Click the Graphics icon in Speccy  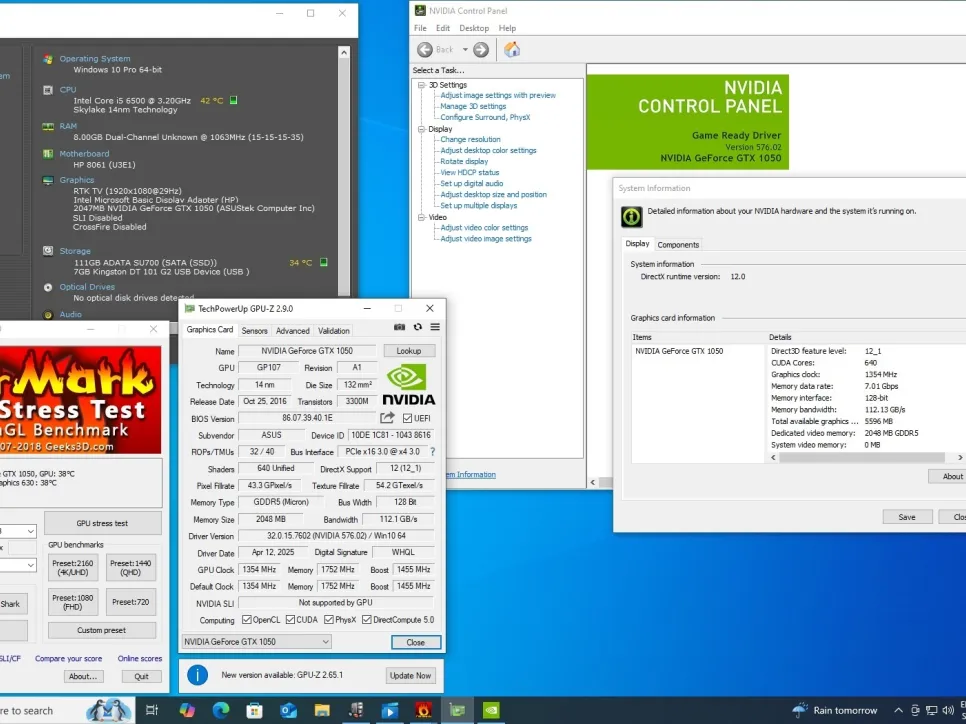[48, 180]
